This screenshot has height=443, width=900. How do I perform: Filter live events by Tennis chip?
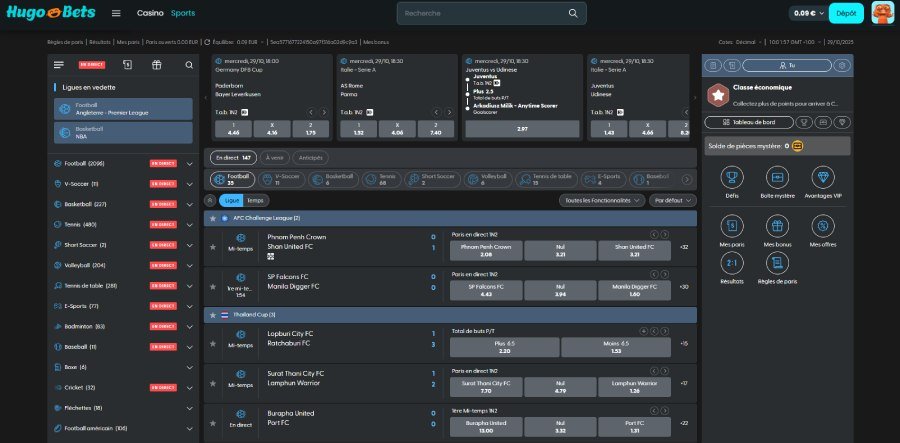click(x=381, y=180)
